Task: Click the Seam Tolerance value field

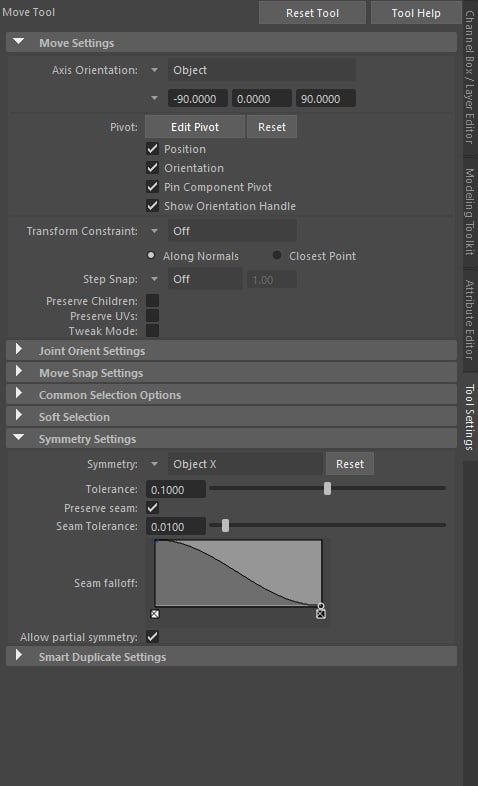Action: coord(176,527)
